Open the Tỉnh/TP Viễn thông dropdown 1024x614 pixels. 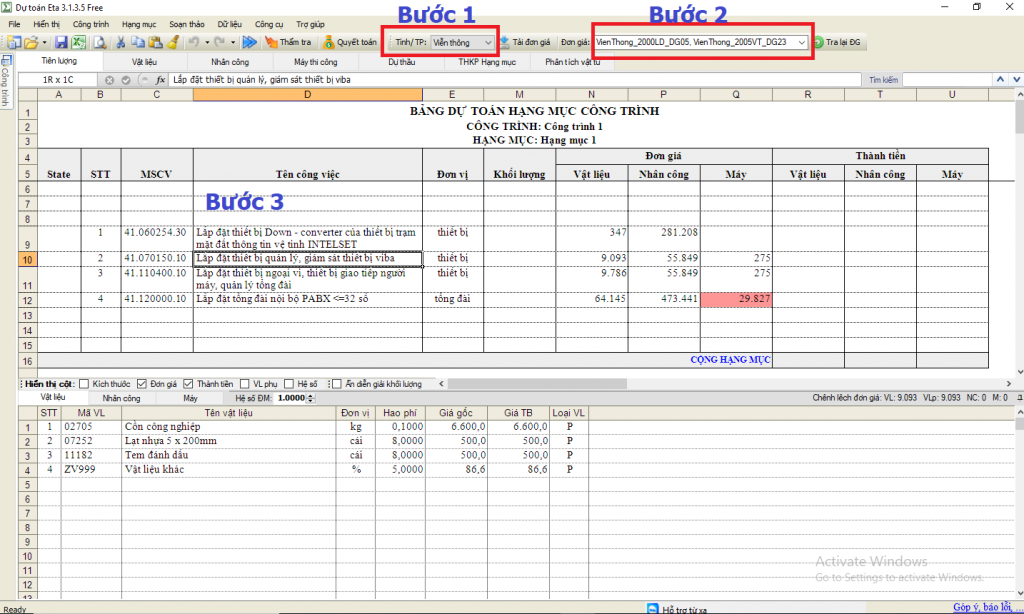pos(487,42)
